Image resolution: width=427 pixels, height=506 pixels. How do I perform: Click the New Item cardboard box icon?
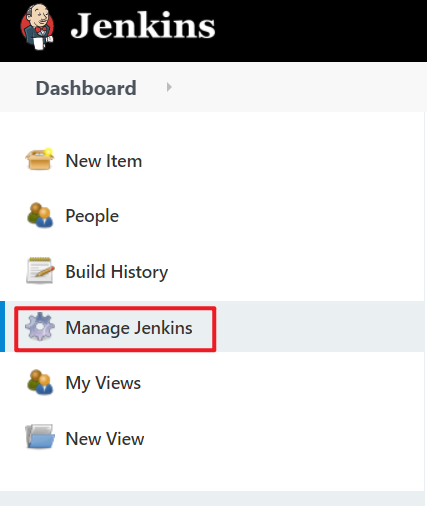point(40,159)
